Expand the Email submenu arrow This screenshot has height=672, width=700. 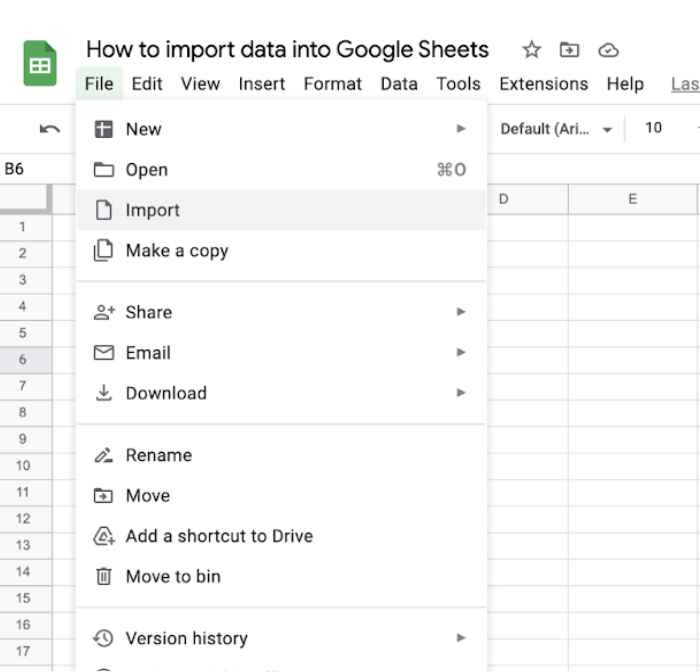pyautogui.click(x=461, y=352)
